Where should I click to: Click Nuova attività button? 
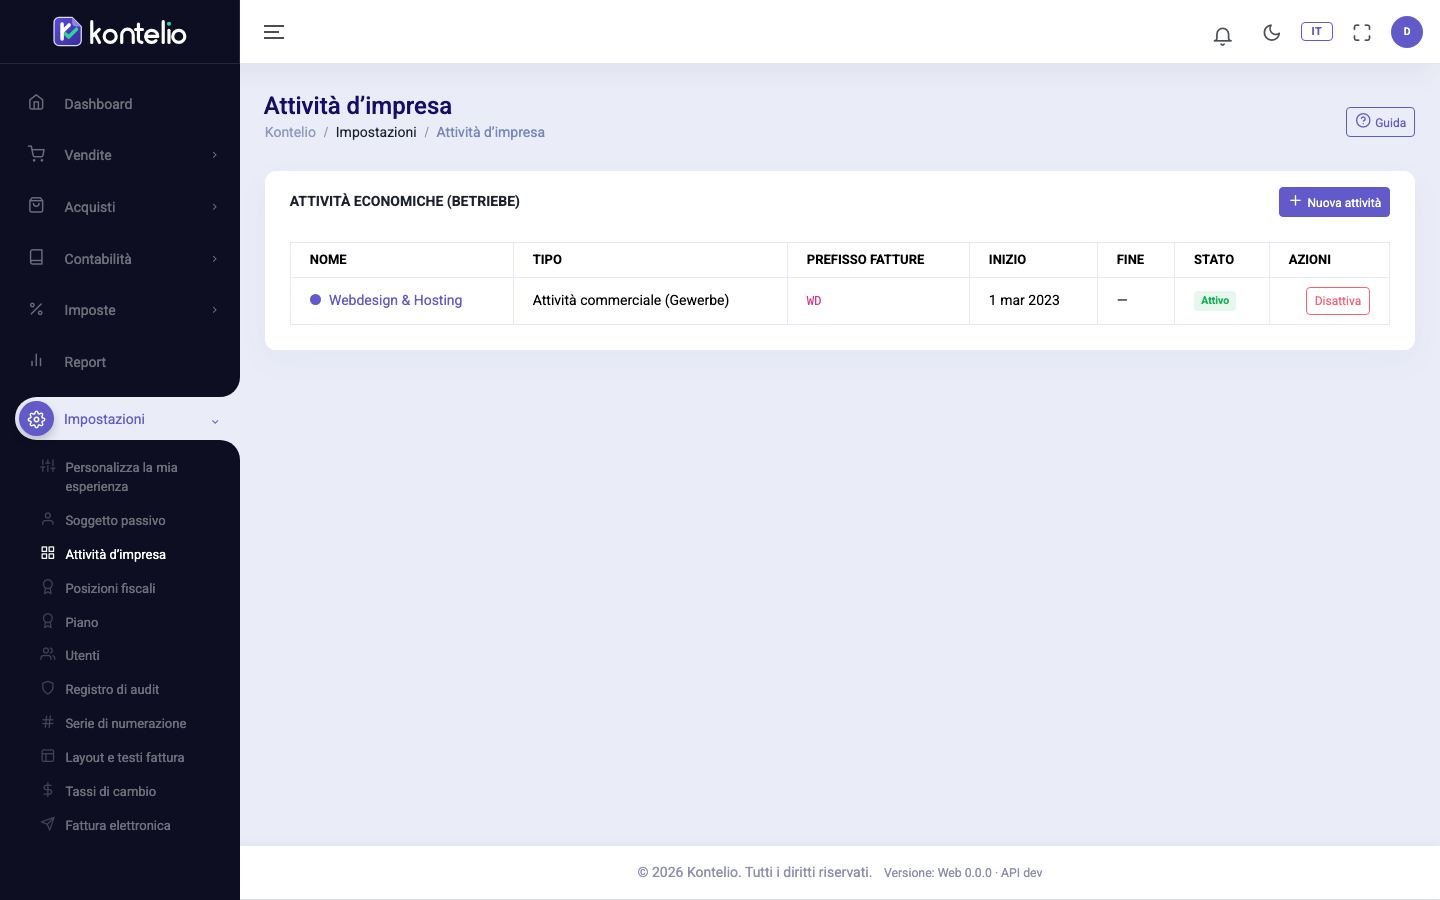(1334, 202)
